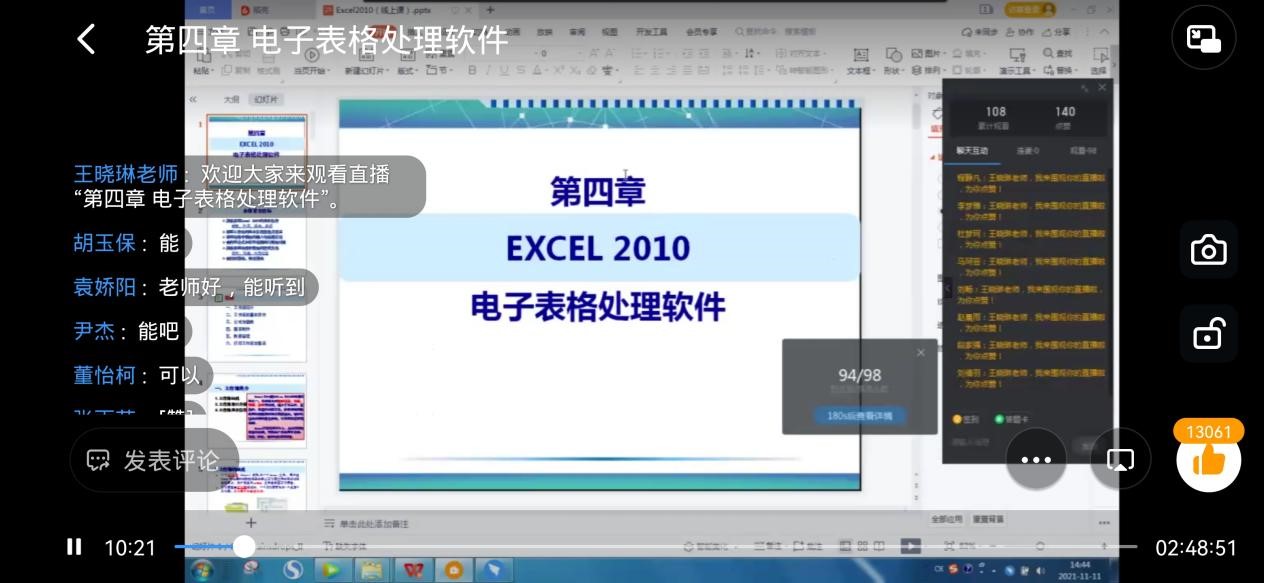Click taskbar clock showing 14:44
The width and height of the screenshot is (1264, 583).
(1080, 570)
